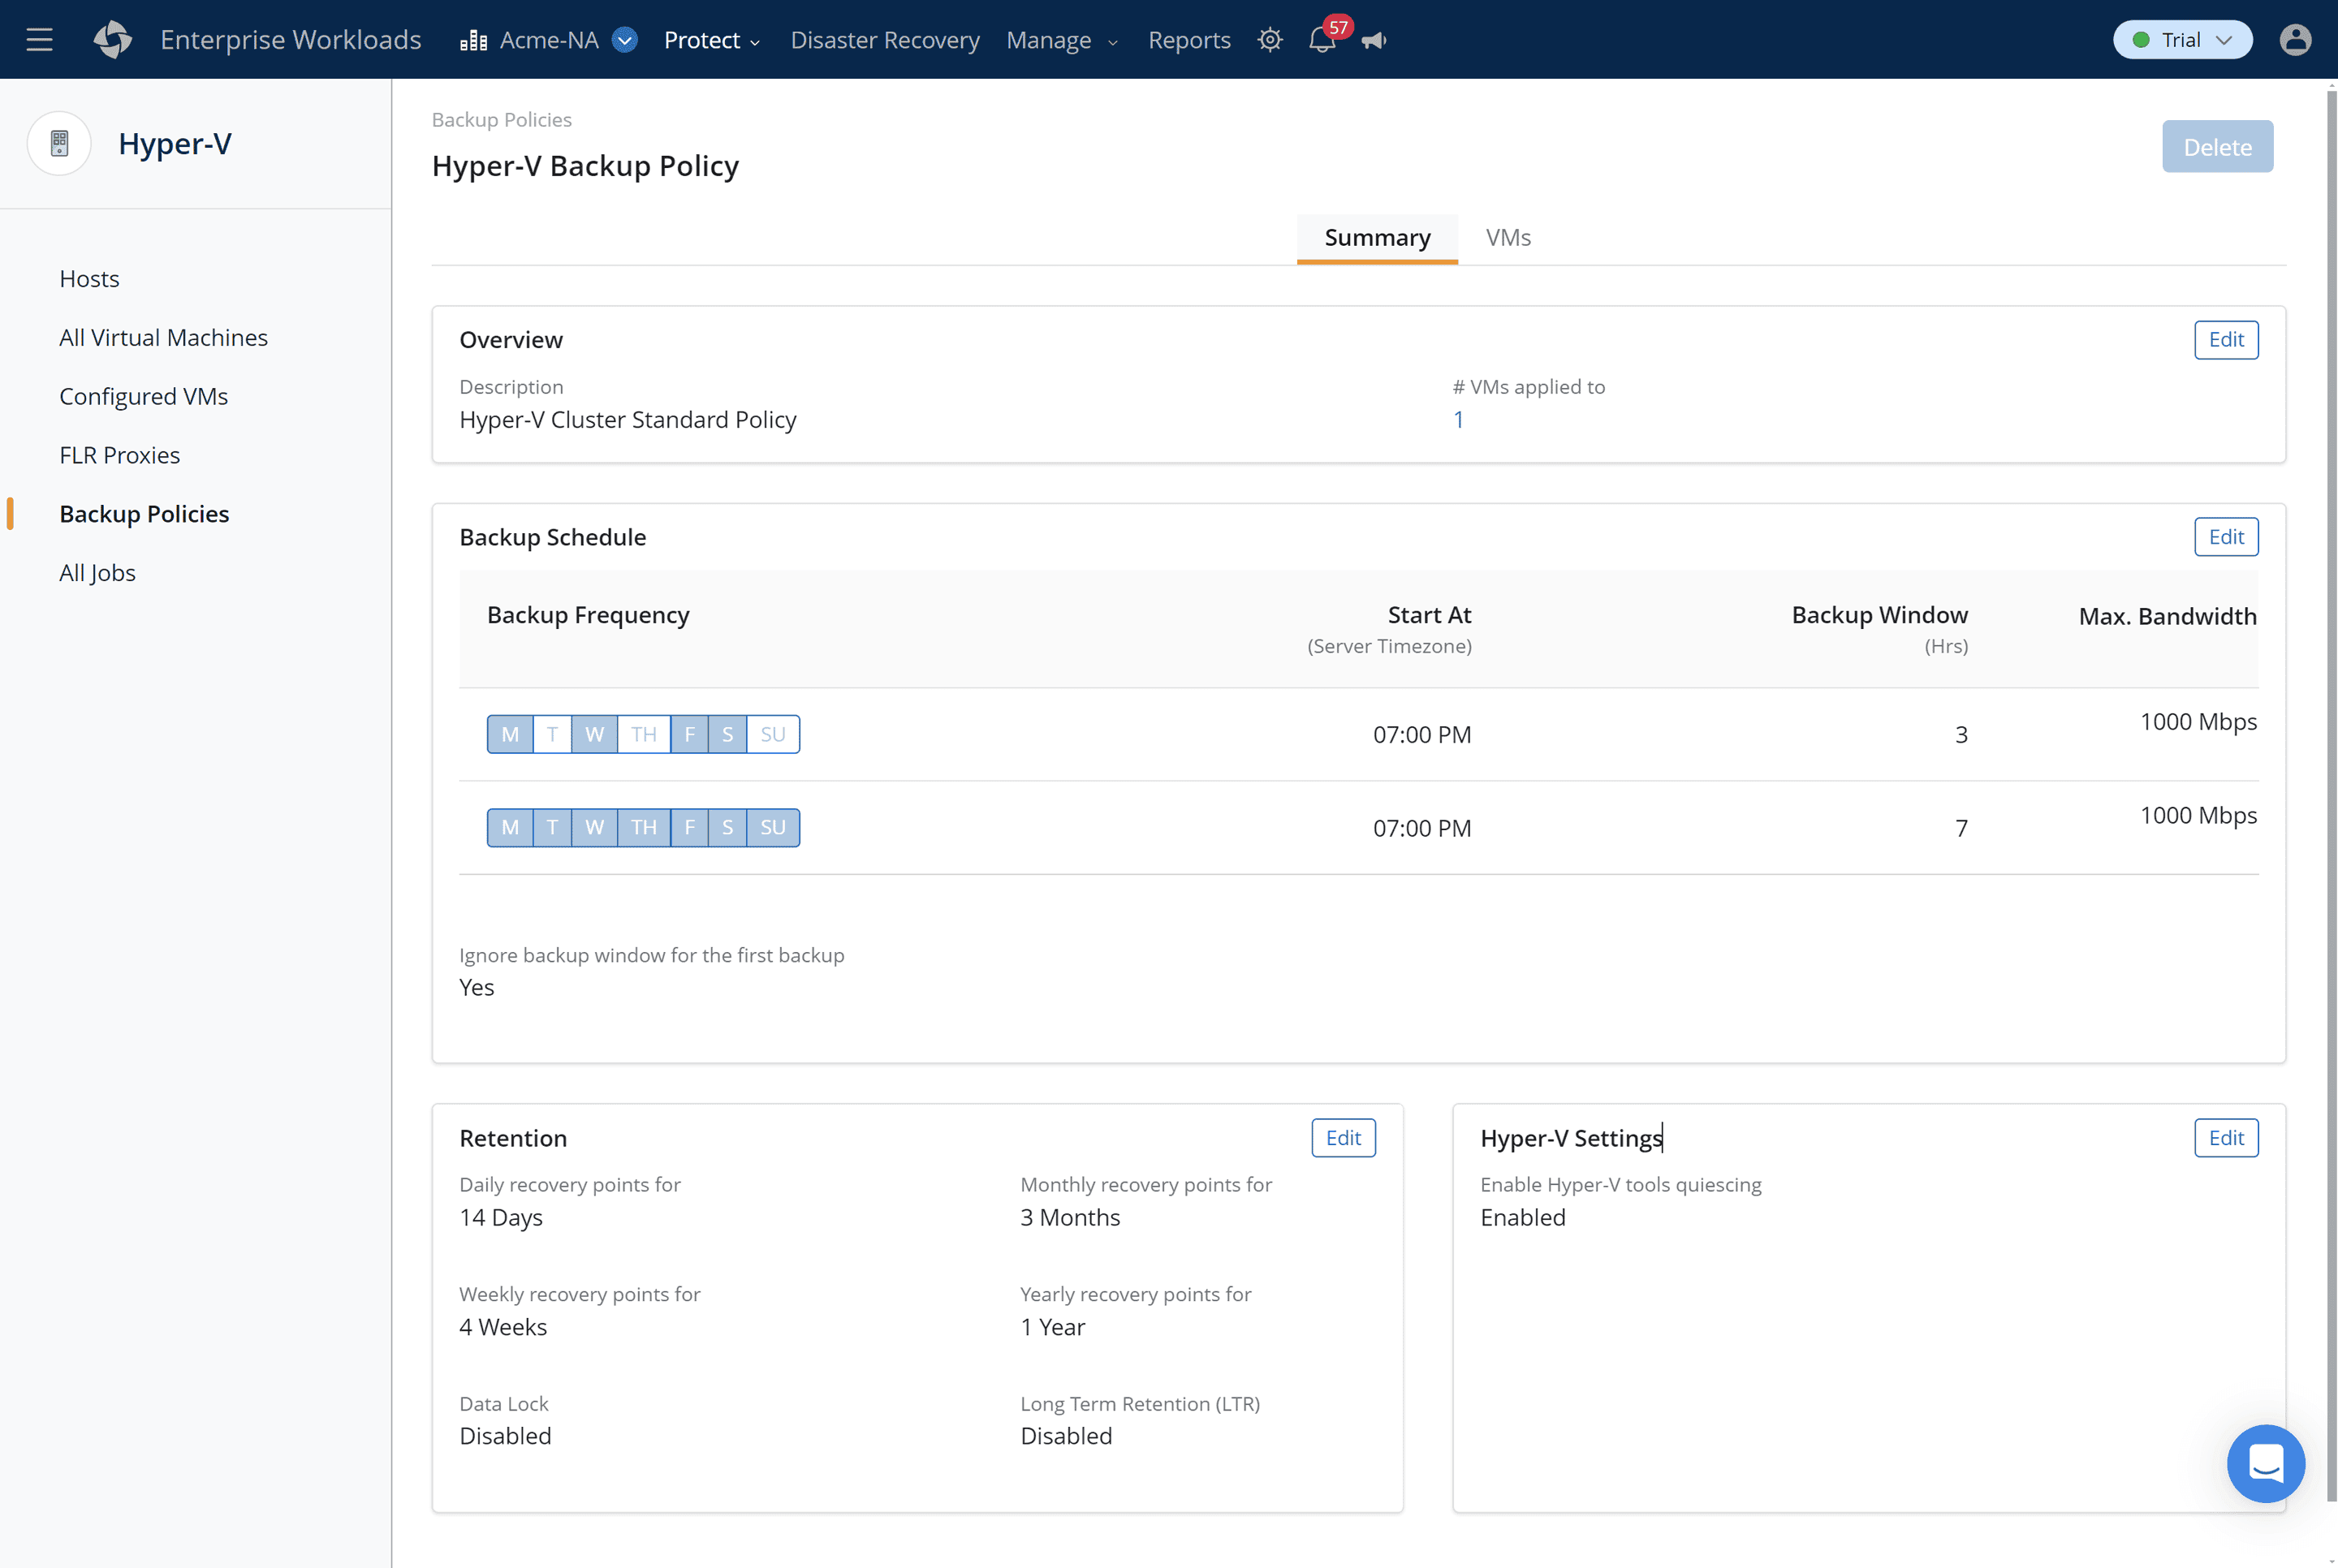
Task: Go to Disaster Recovery
Action: [x=885, y=40]
